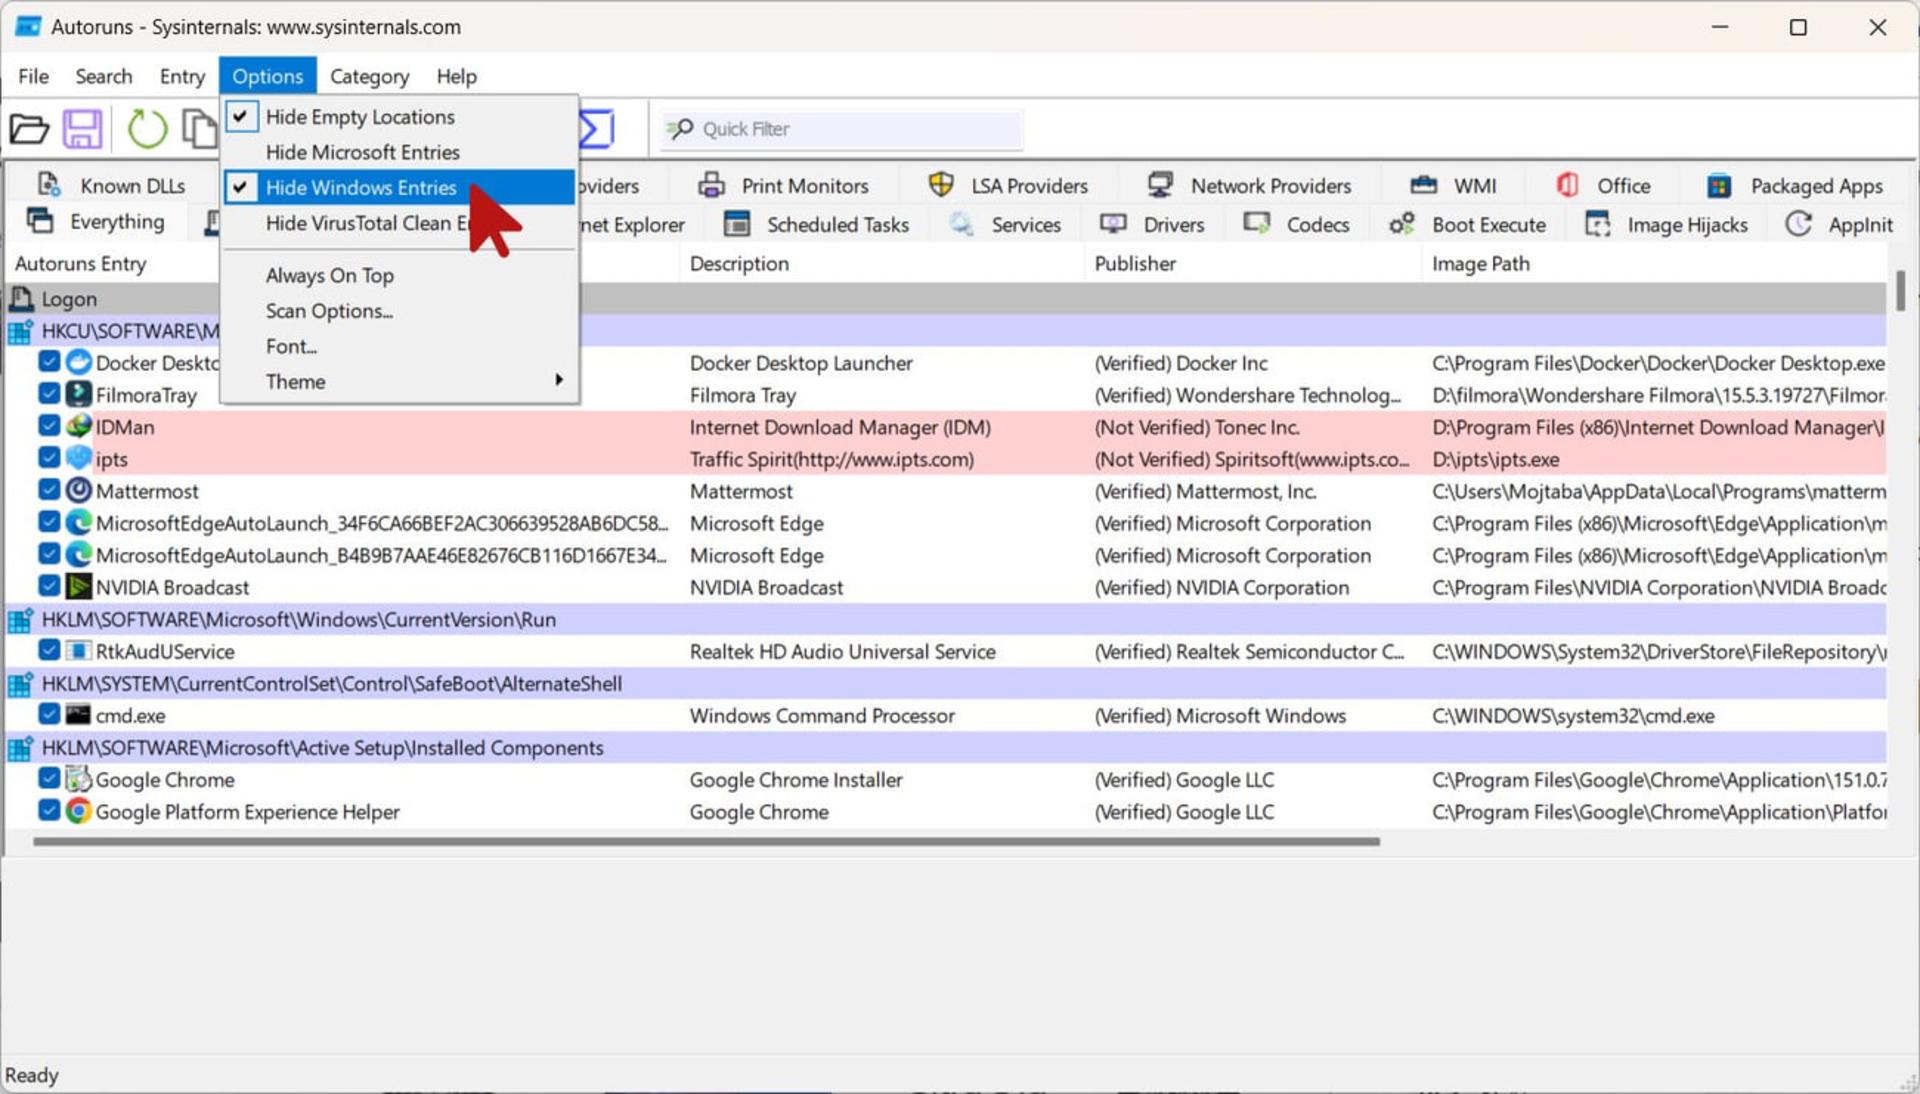Click the Mattermost entry icon
1920x1094 pixels.
[79, 490]
